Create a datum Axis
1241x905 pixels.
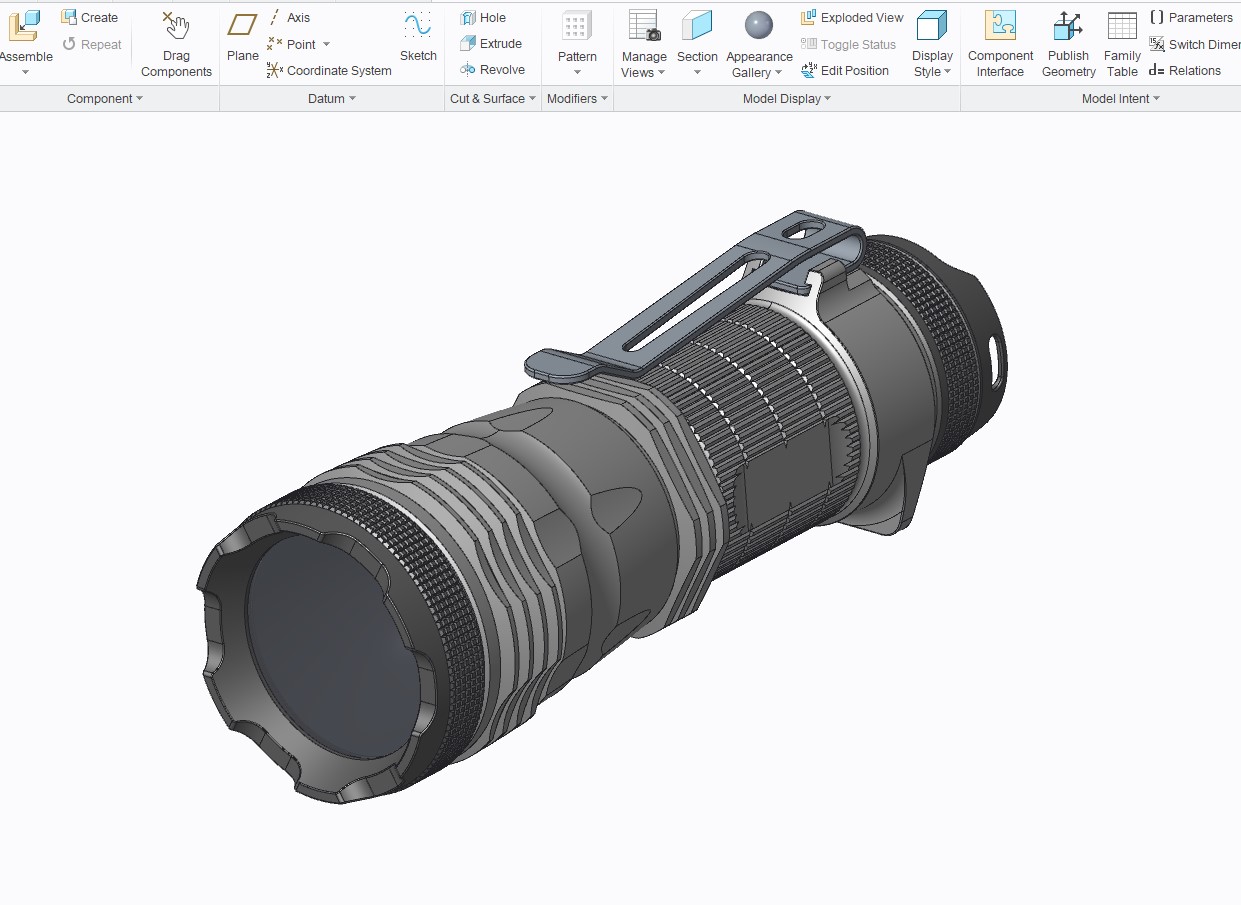(x=289, y=17)
